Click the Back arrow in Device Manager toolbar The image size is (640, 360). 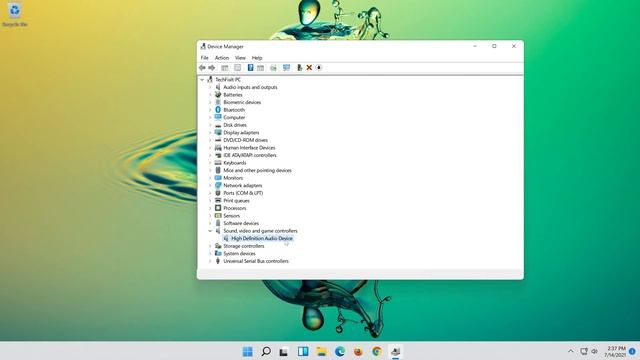point(202,68)
